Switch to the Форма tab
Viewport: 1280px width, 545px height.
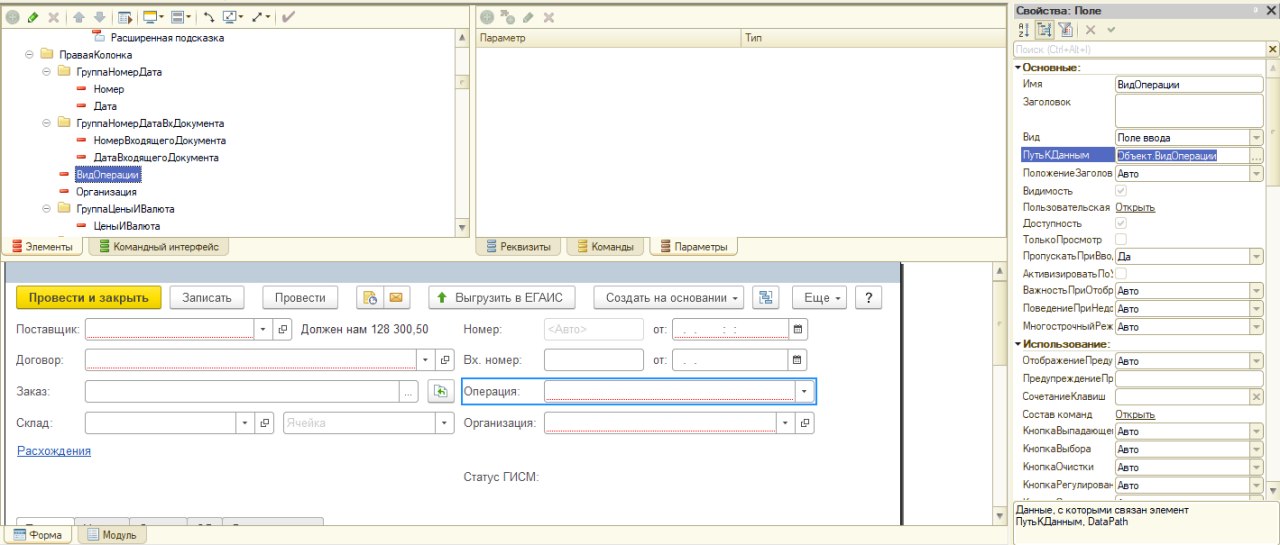click(x=38, y=535)
